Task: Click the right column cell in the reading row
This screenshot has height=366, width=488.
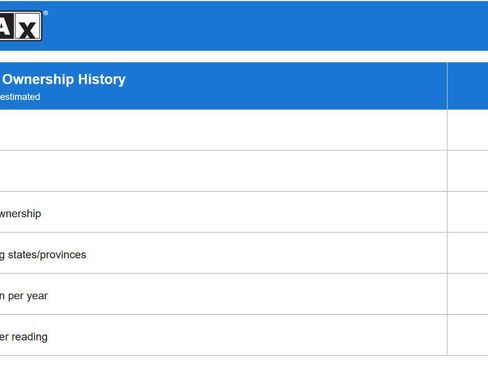Action: click(x=468, y=335)
